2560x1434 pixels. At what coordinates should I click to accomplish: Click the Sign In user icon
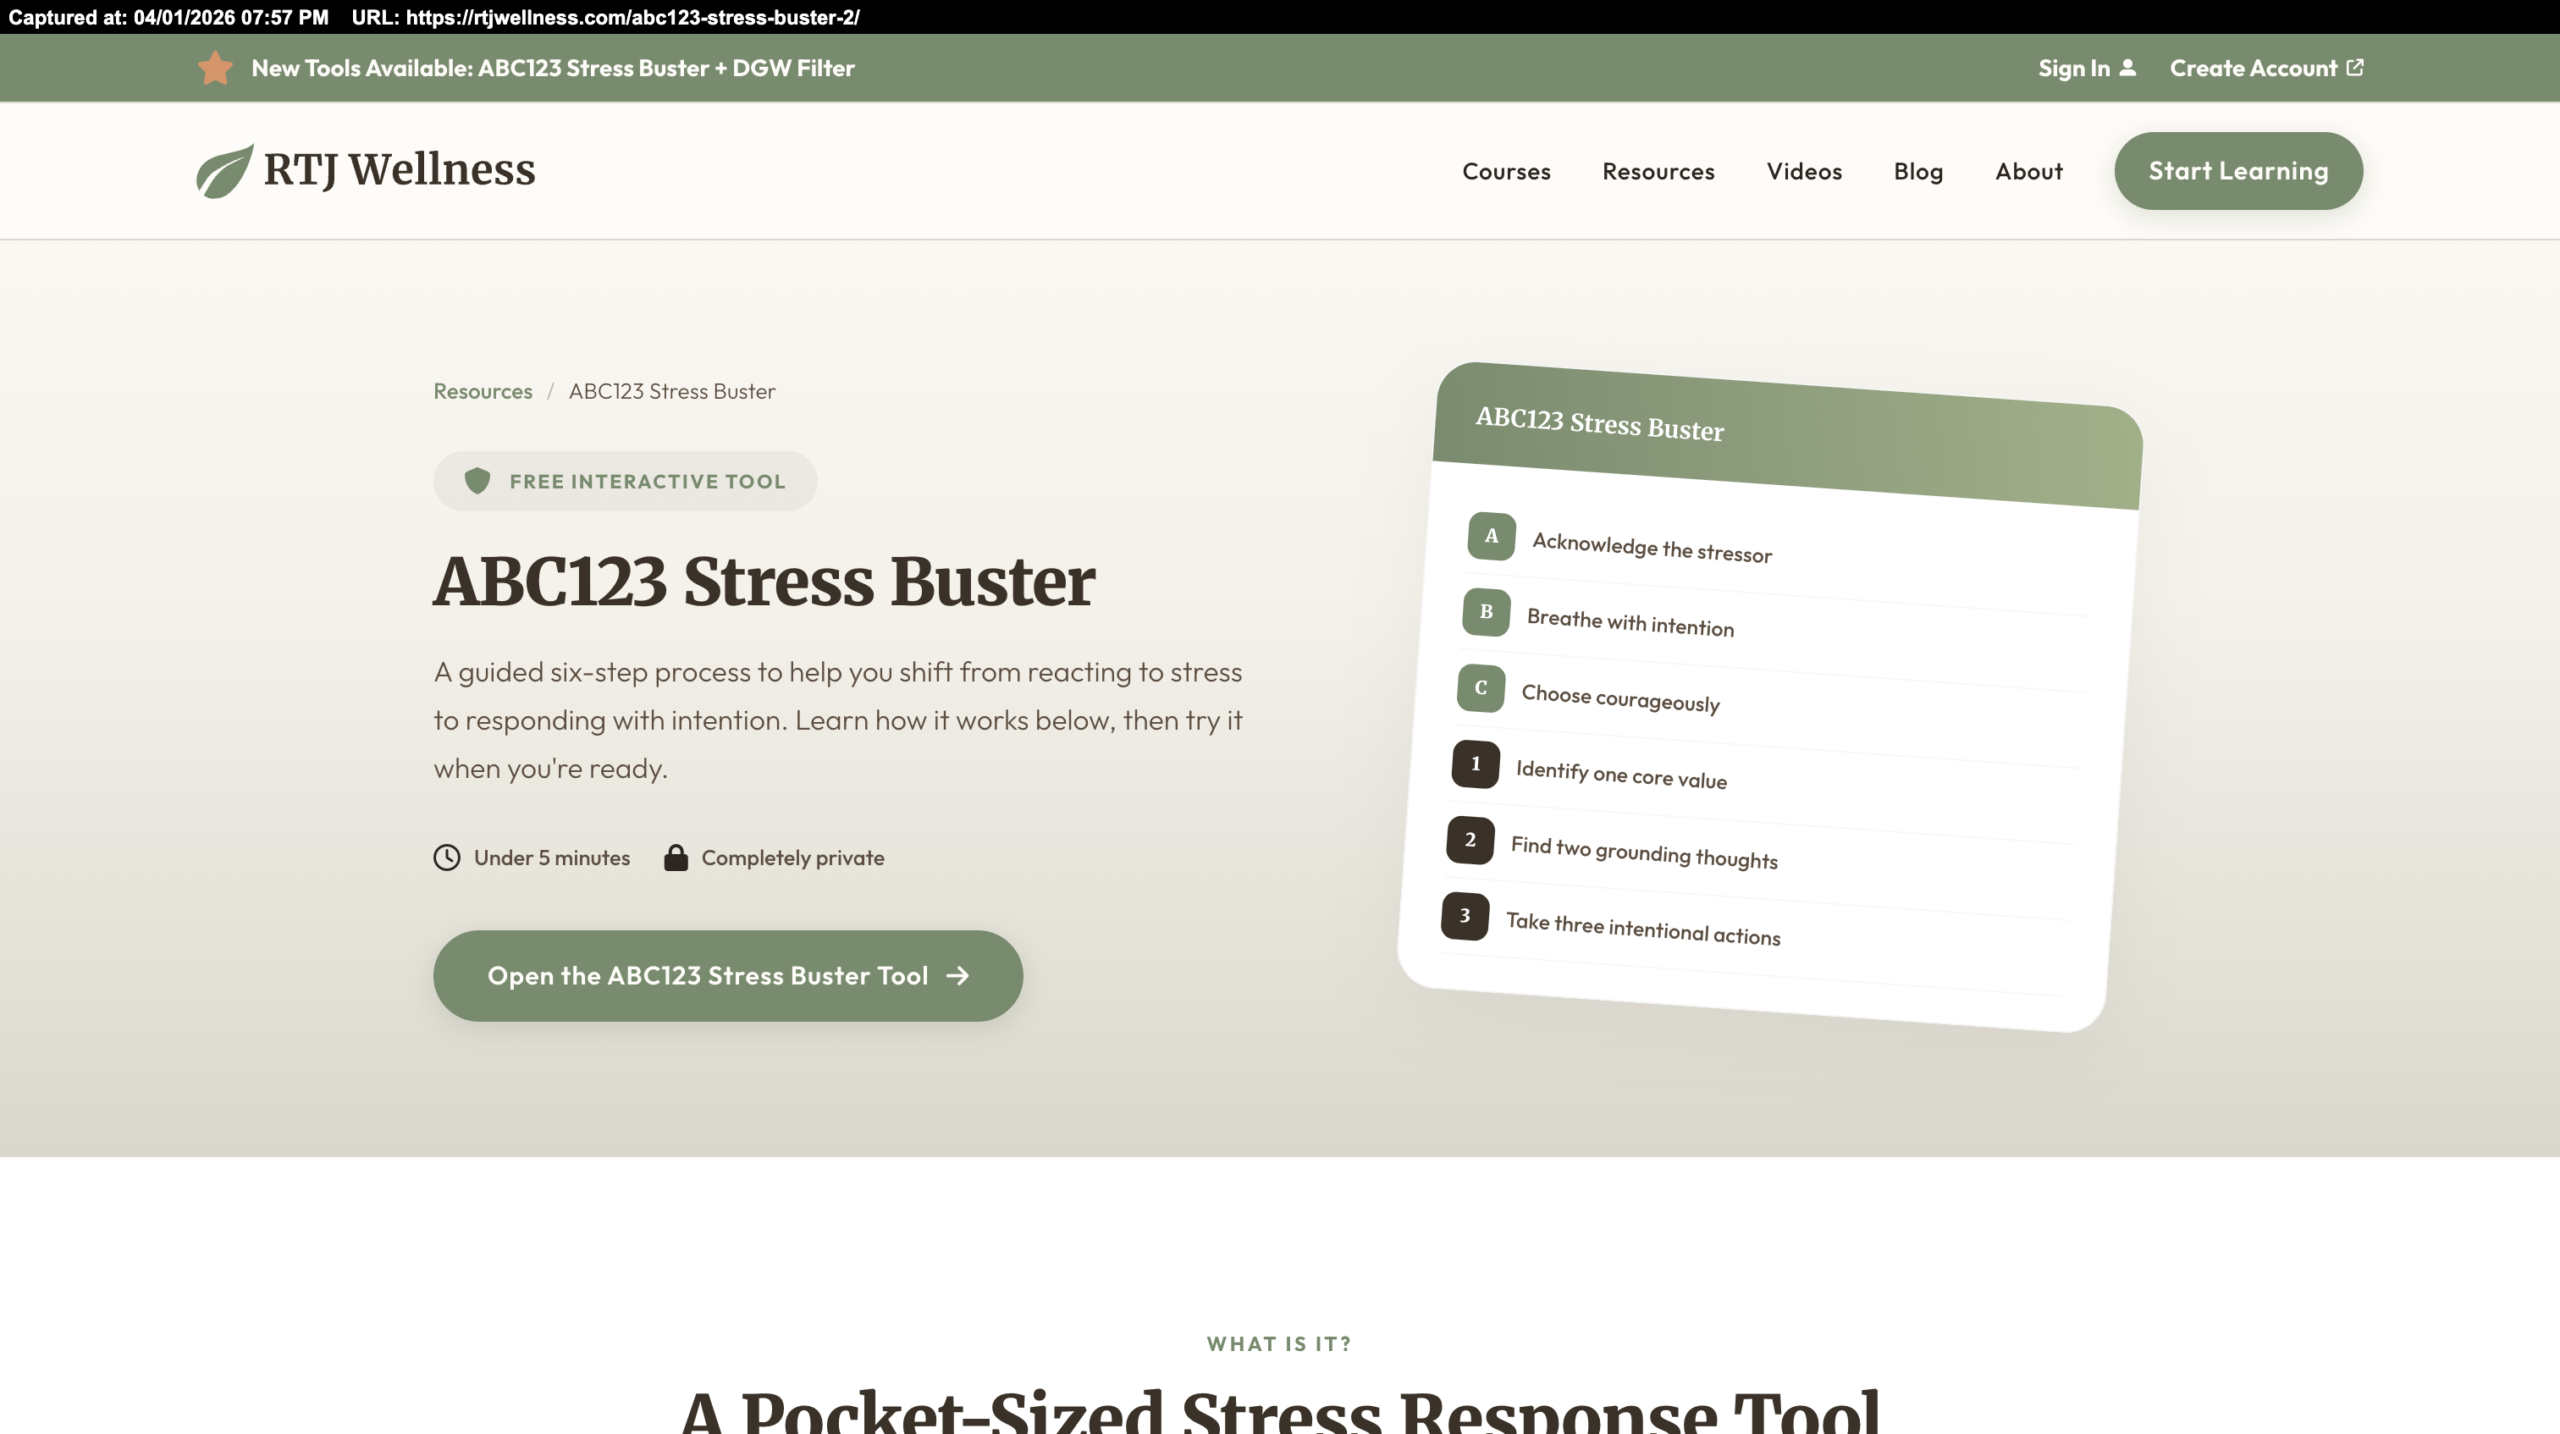2128,68
